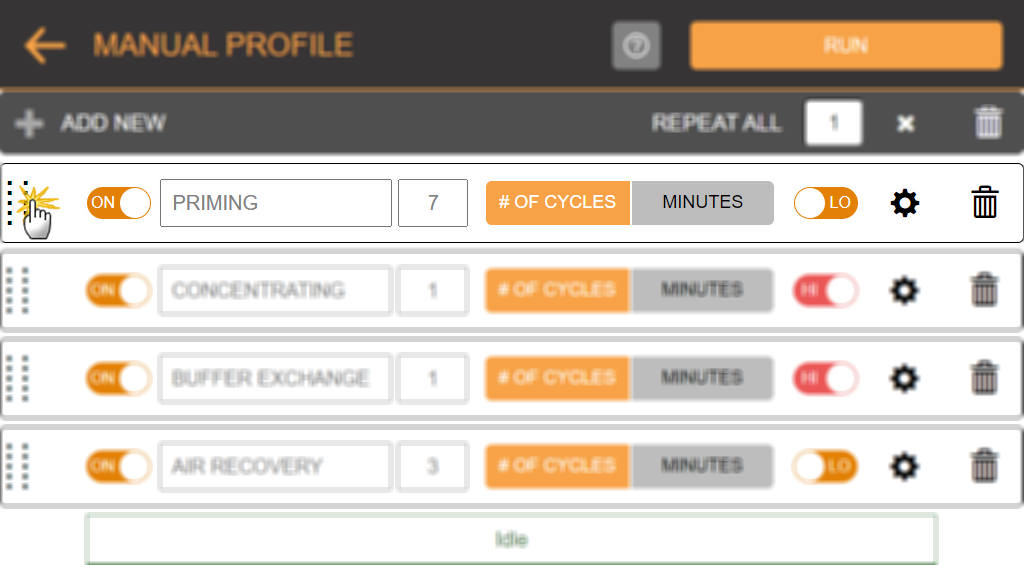Open settings gear for the Priming step
Screen dimensions: 1024x565
point(904,203)
